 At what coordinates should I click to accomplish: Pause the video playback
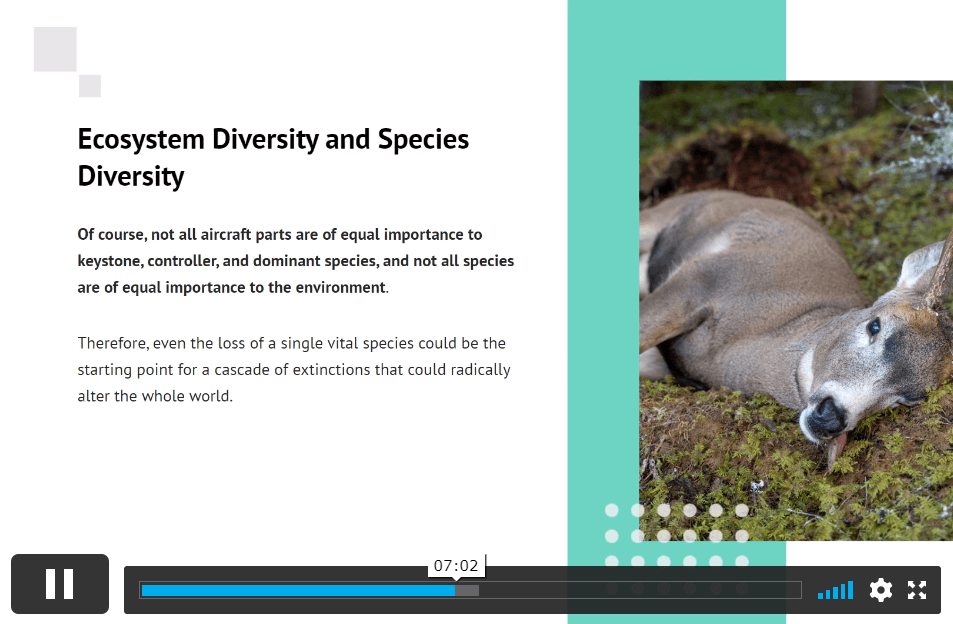pos(60,584)
